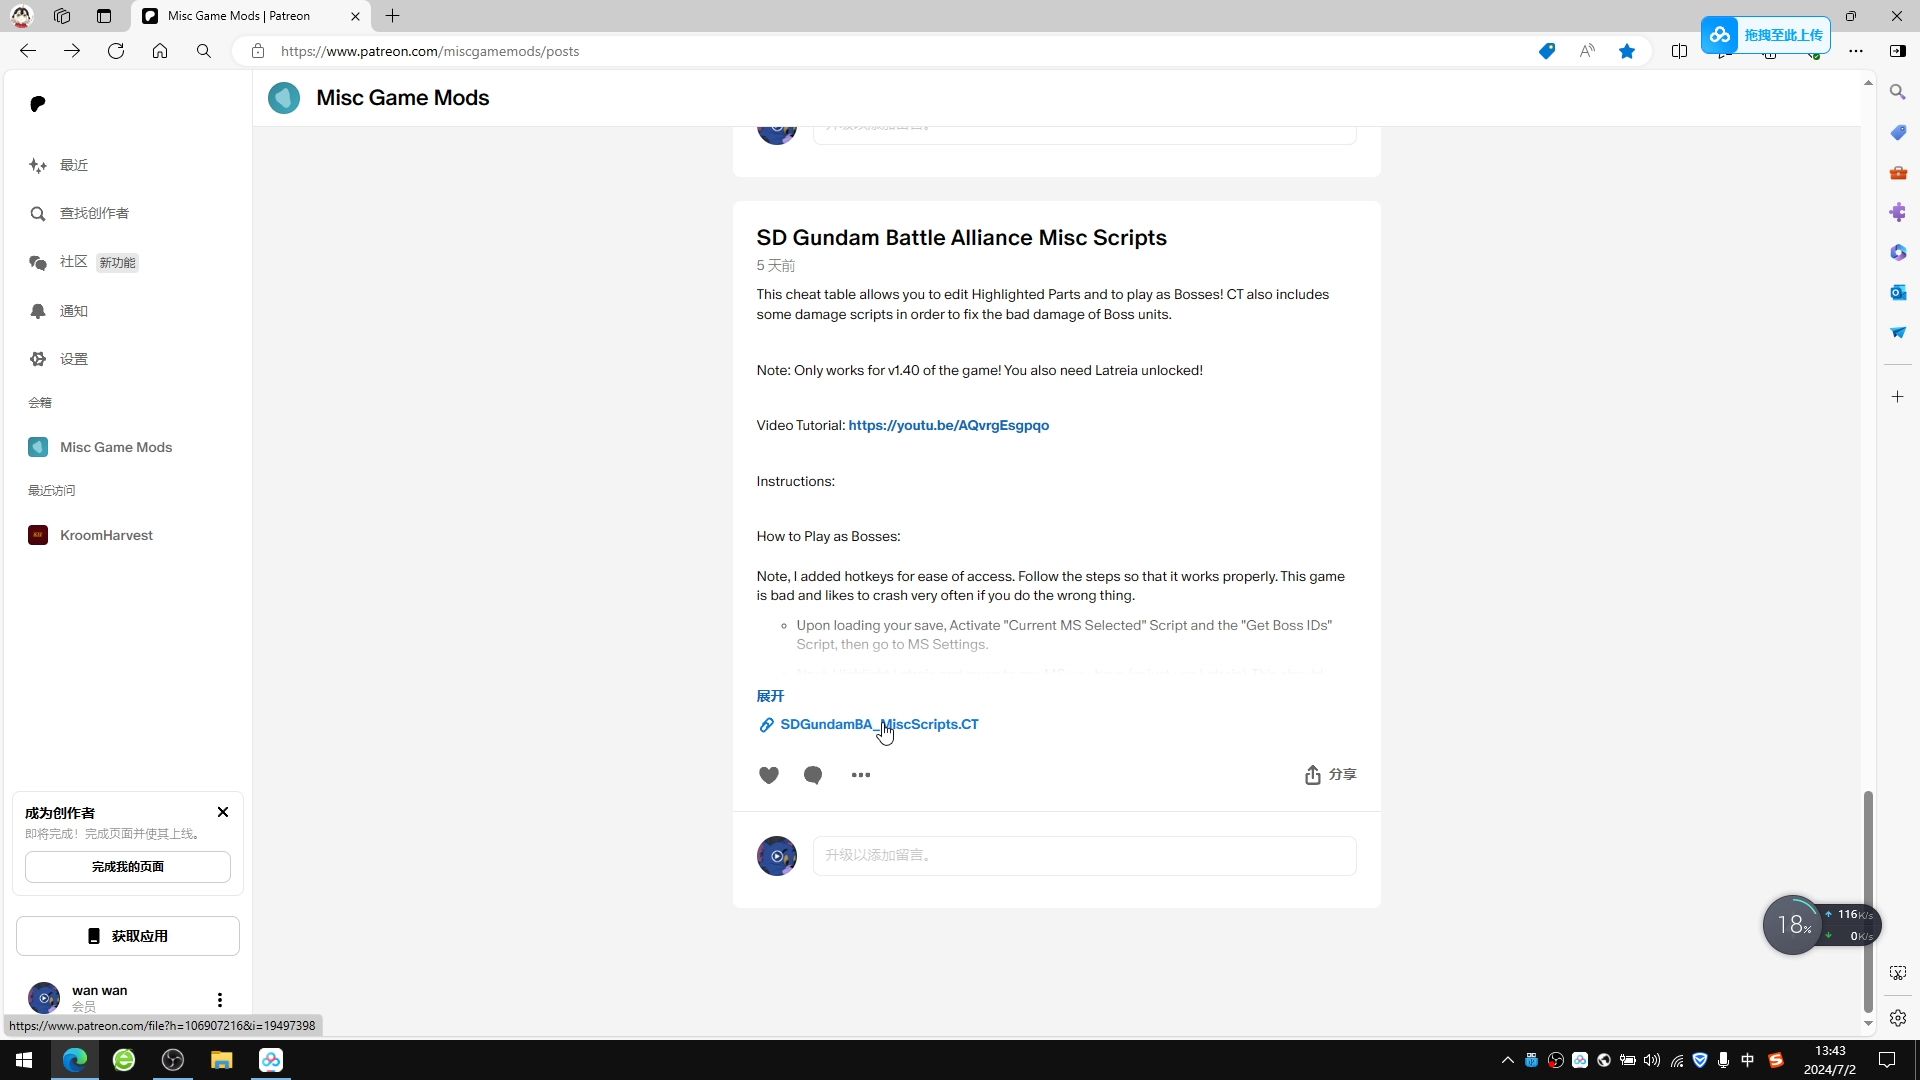The height and width of the screenshot is (1080, 1920).
Task: Open File Explorer from taskbar
Action: coord(221,1060)
